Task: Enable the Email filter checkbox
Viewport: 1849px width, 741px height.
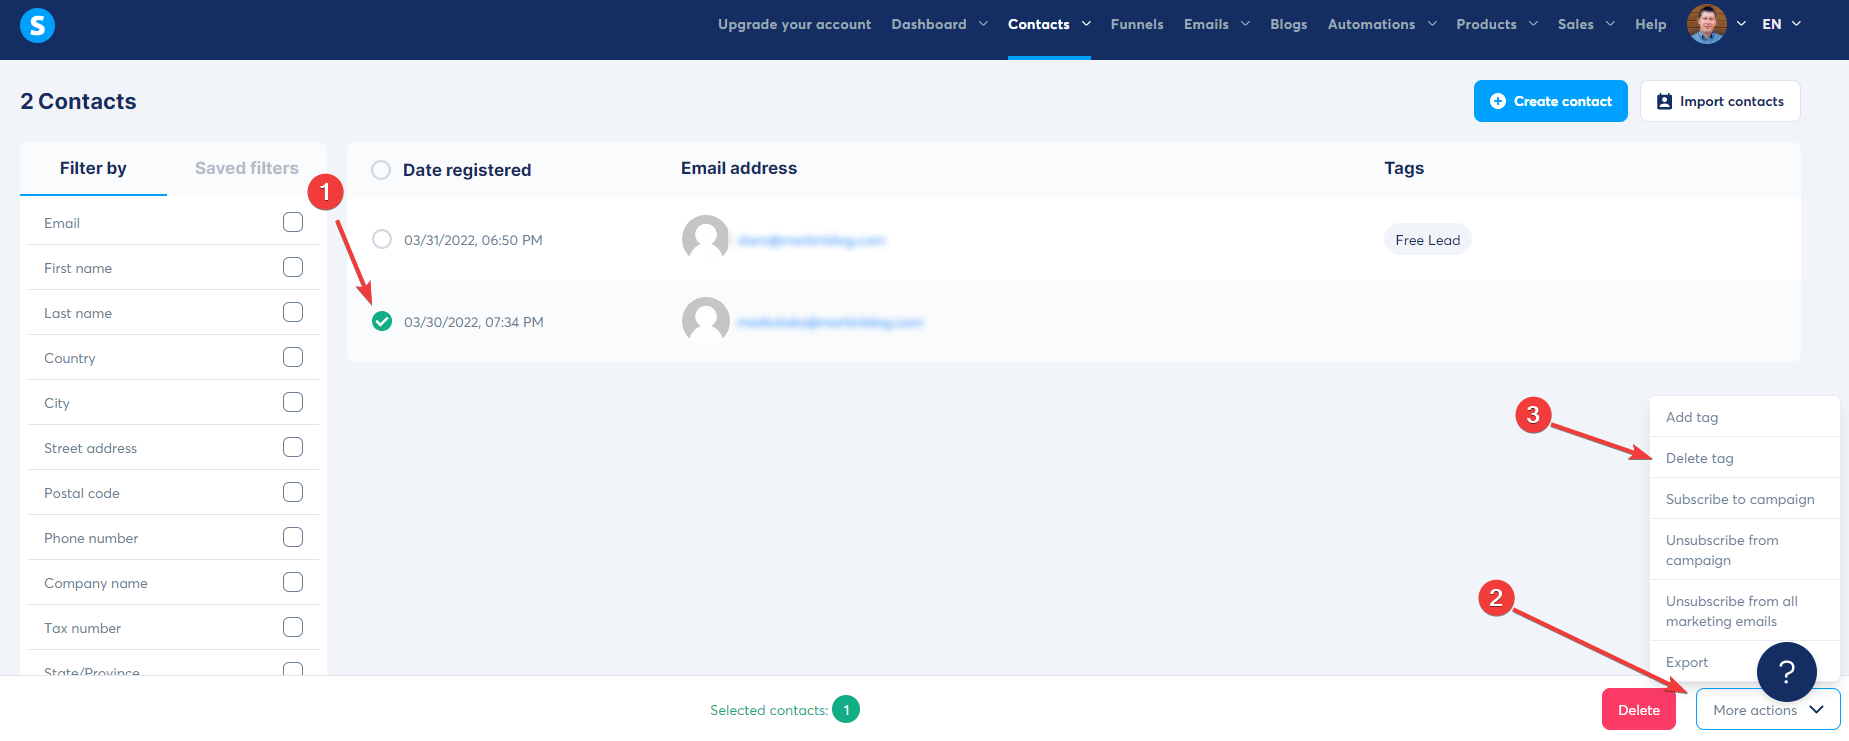Action: 292,222
